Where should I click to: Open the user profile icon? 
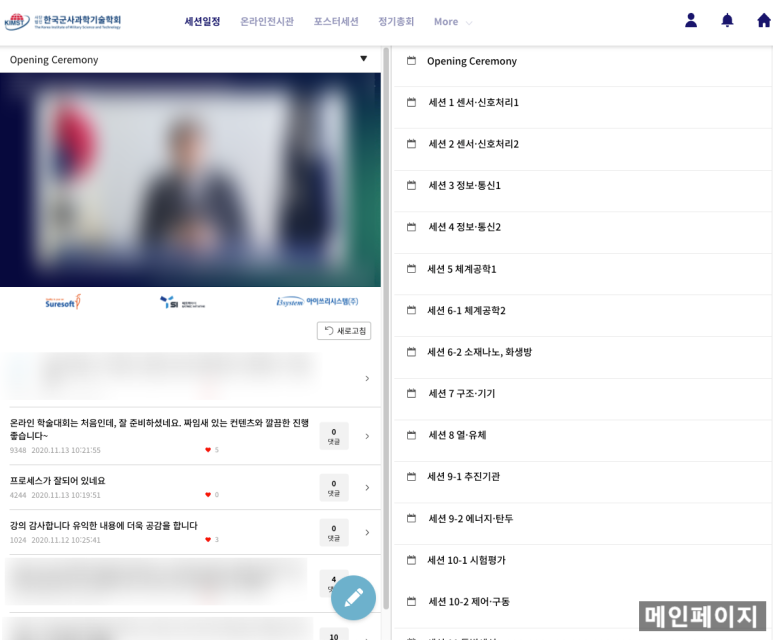point(691,20)
